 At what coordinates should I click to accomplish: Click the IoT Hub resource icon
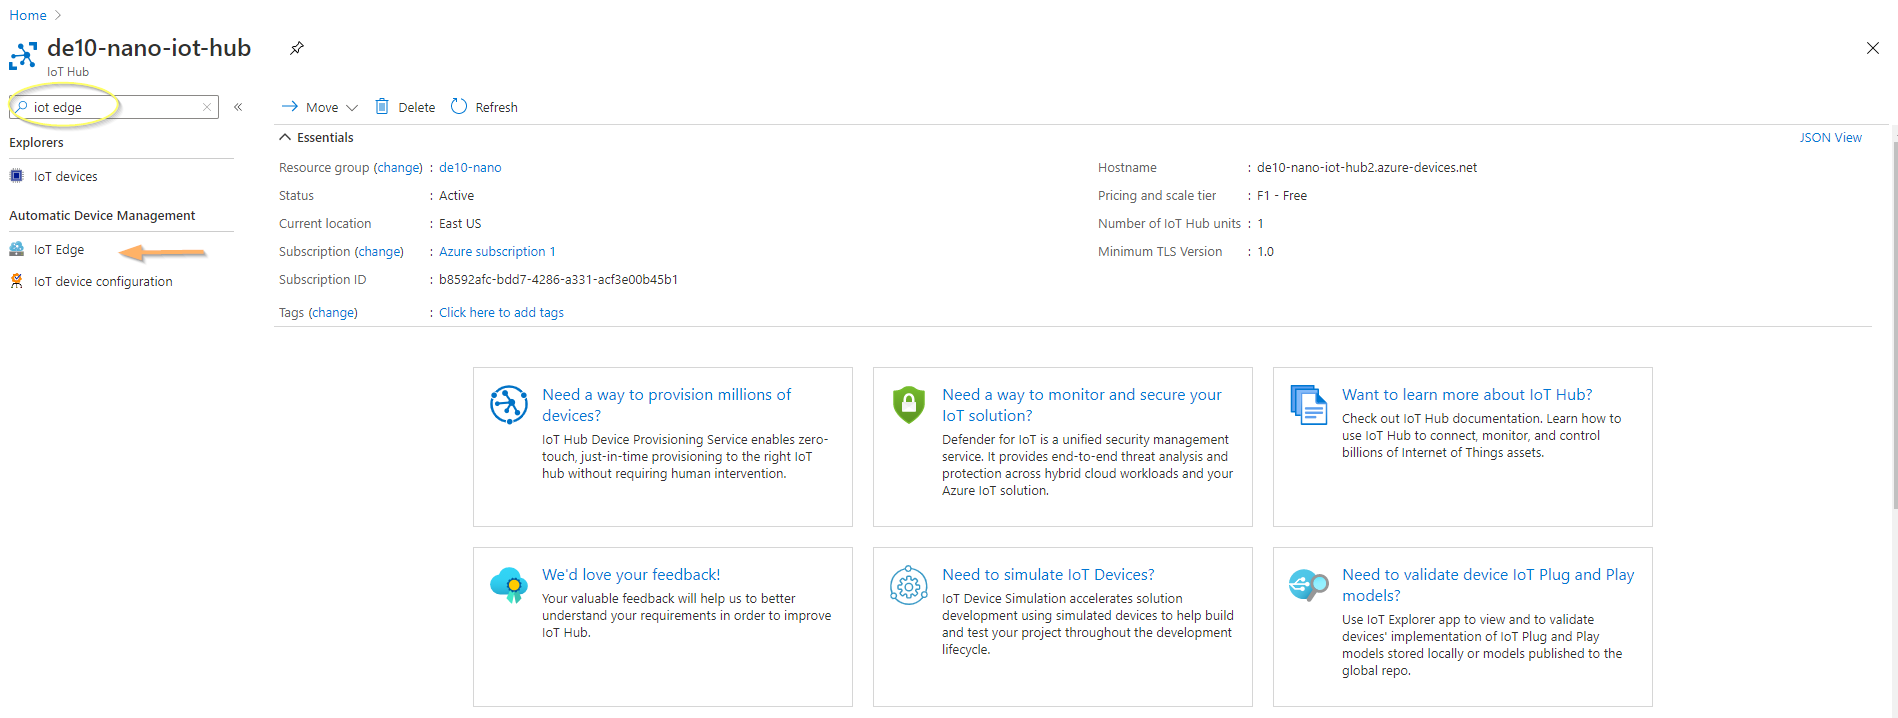(x=23, y=56)
